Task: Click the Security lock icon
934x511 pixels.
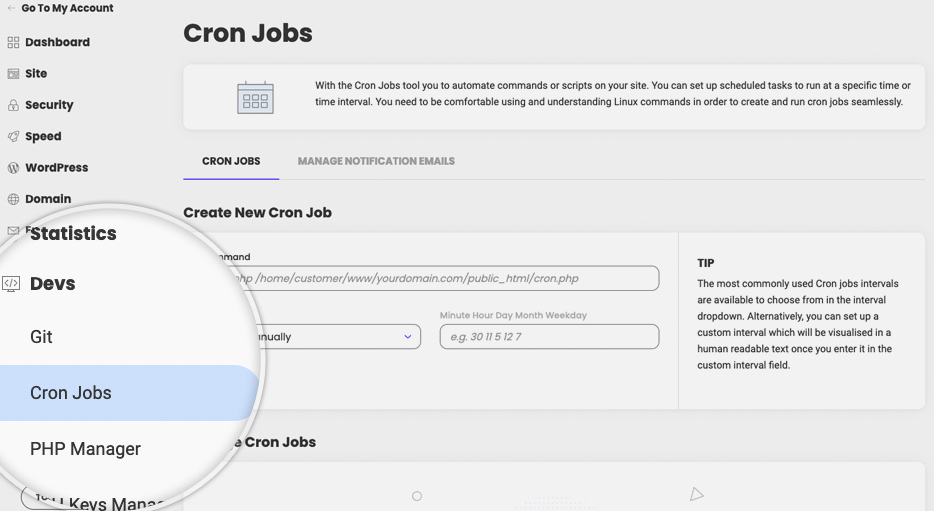Action: 13,105
